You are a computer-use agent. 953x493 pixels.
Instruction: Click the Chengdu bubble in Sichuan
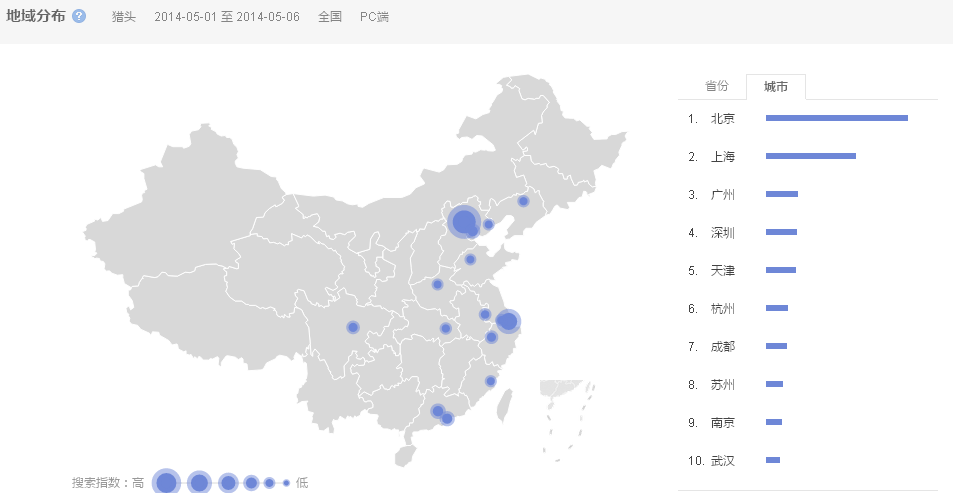pyautogui.click(x=352, y=327)
